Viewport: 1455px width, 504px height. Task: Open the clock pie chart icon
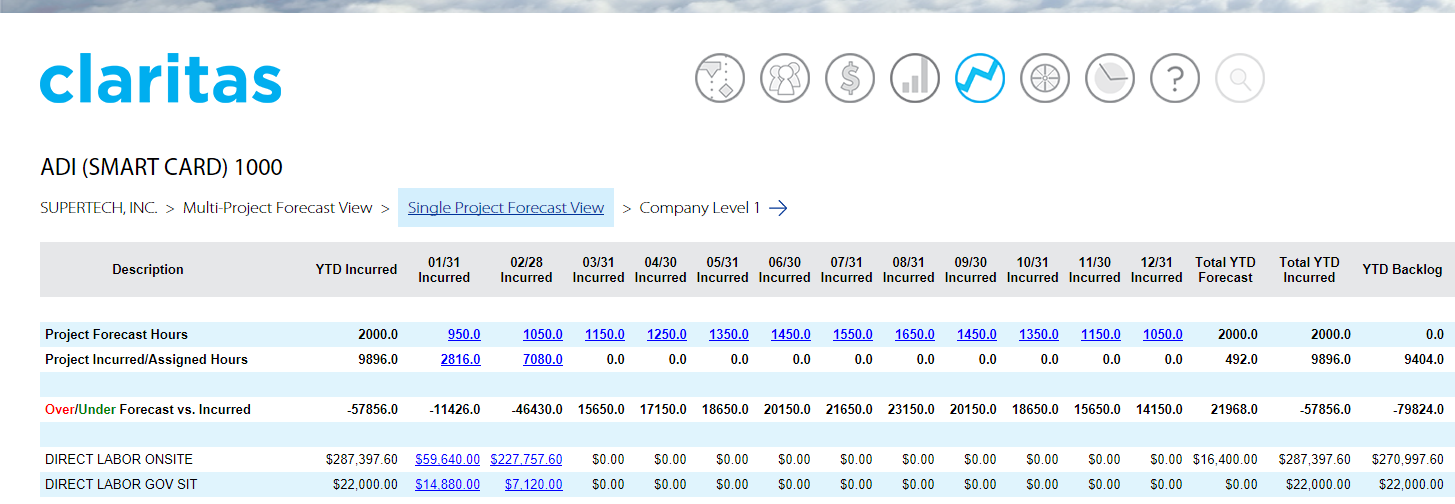pyautogui.click(x=1110, y=78)
